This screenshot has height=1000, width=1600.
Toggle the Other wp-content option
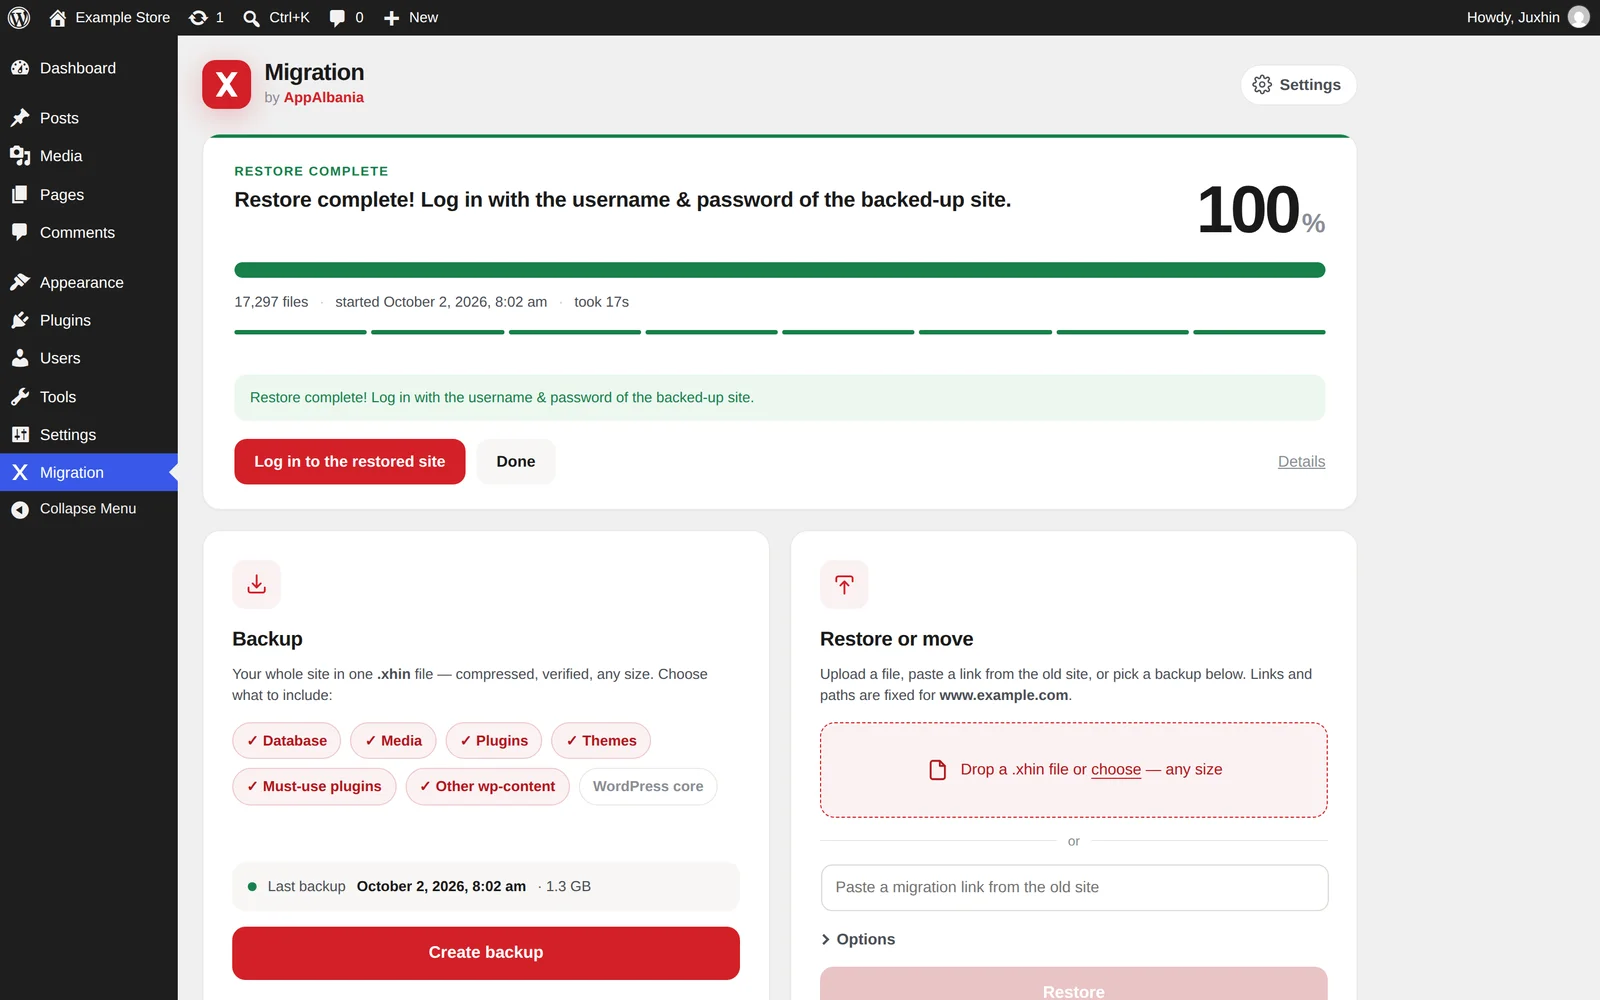pos(488,787)
